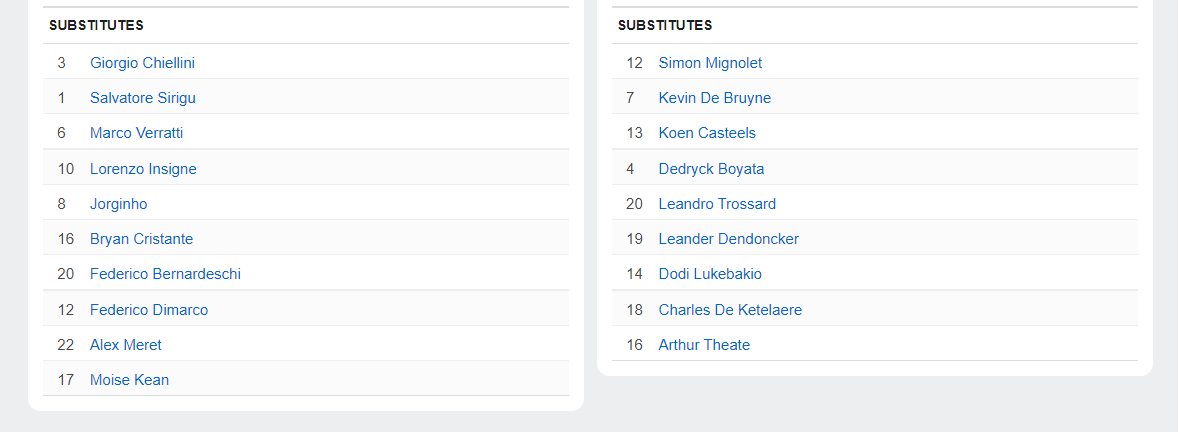The width and height of the screenshot is (1179, 432).
Task: Click shirt number 3 beside Chiellini
Action: pyautogui.click(x=61, y=63)
